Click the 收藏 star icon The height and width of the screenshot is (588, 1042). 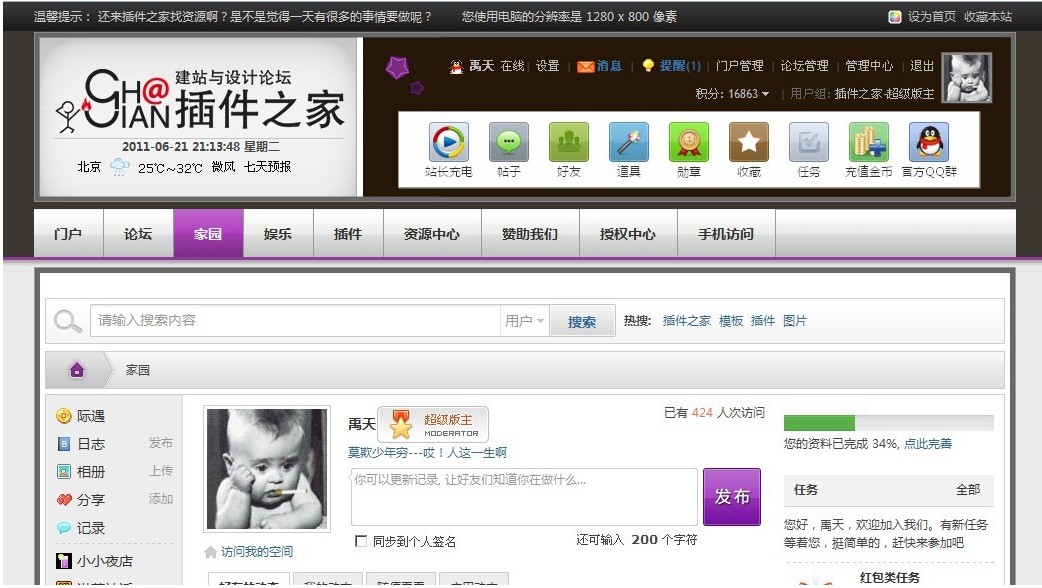[749, 142]
